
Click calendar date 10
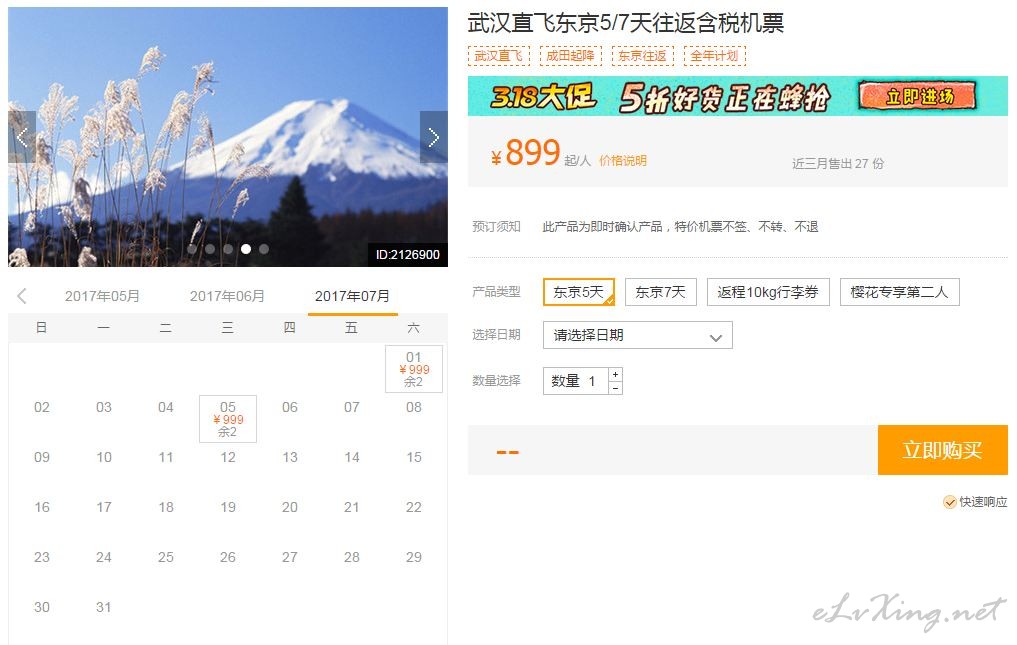coord(104,457)
